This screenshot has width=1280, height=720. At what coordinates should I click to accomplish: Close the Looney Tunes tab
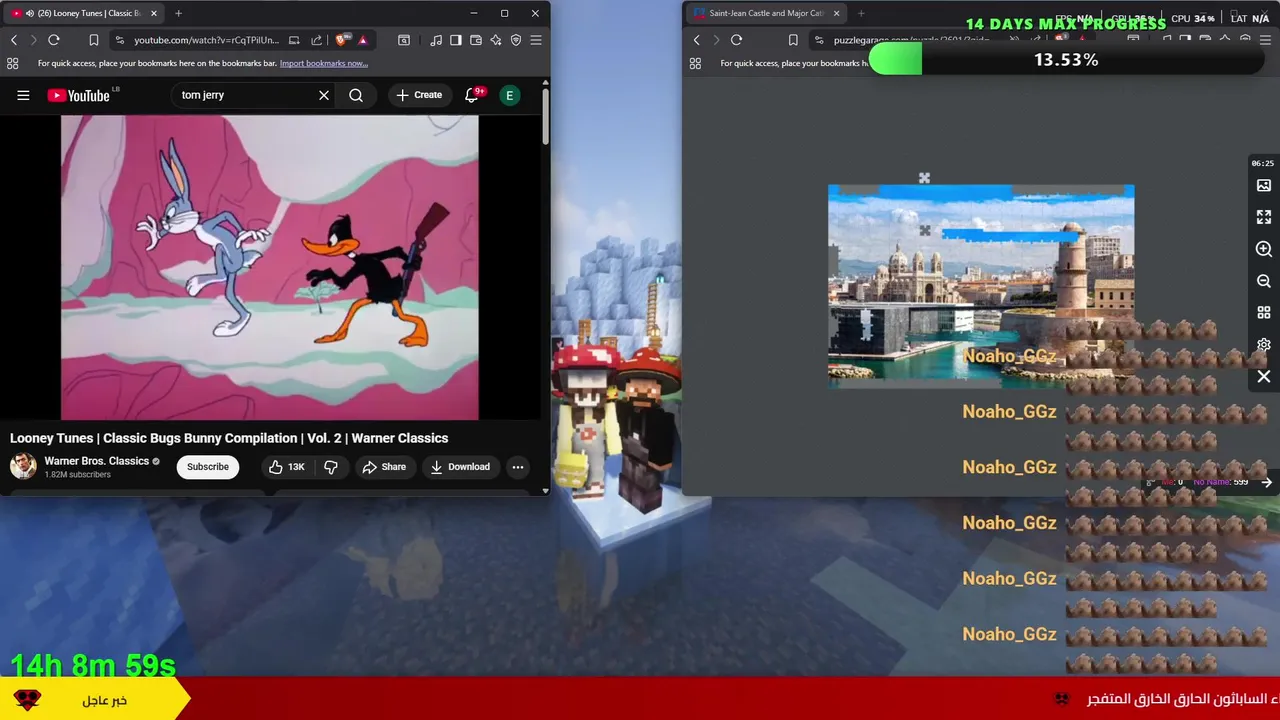pos(154,13)
